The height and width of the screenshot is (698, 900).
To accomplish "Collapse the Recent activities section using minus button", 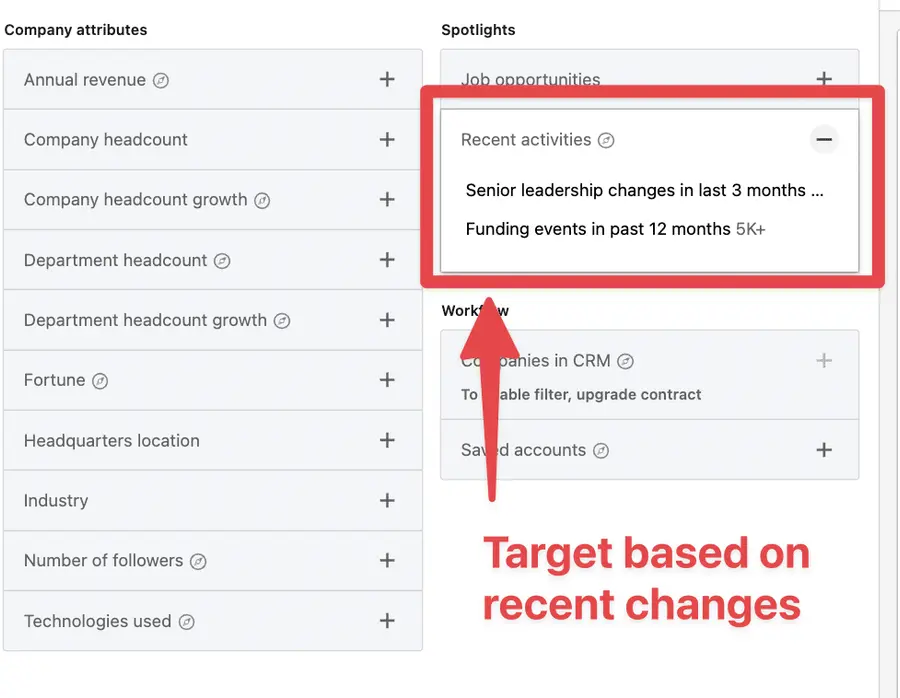I will (823, 140).
